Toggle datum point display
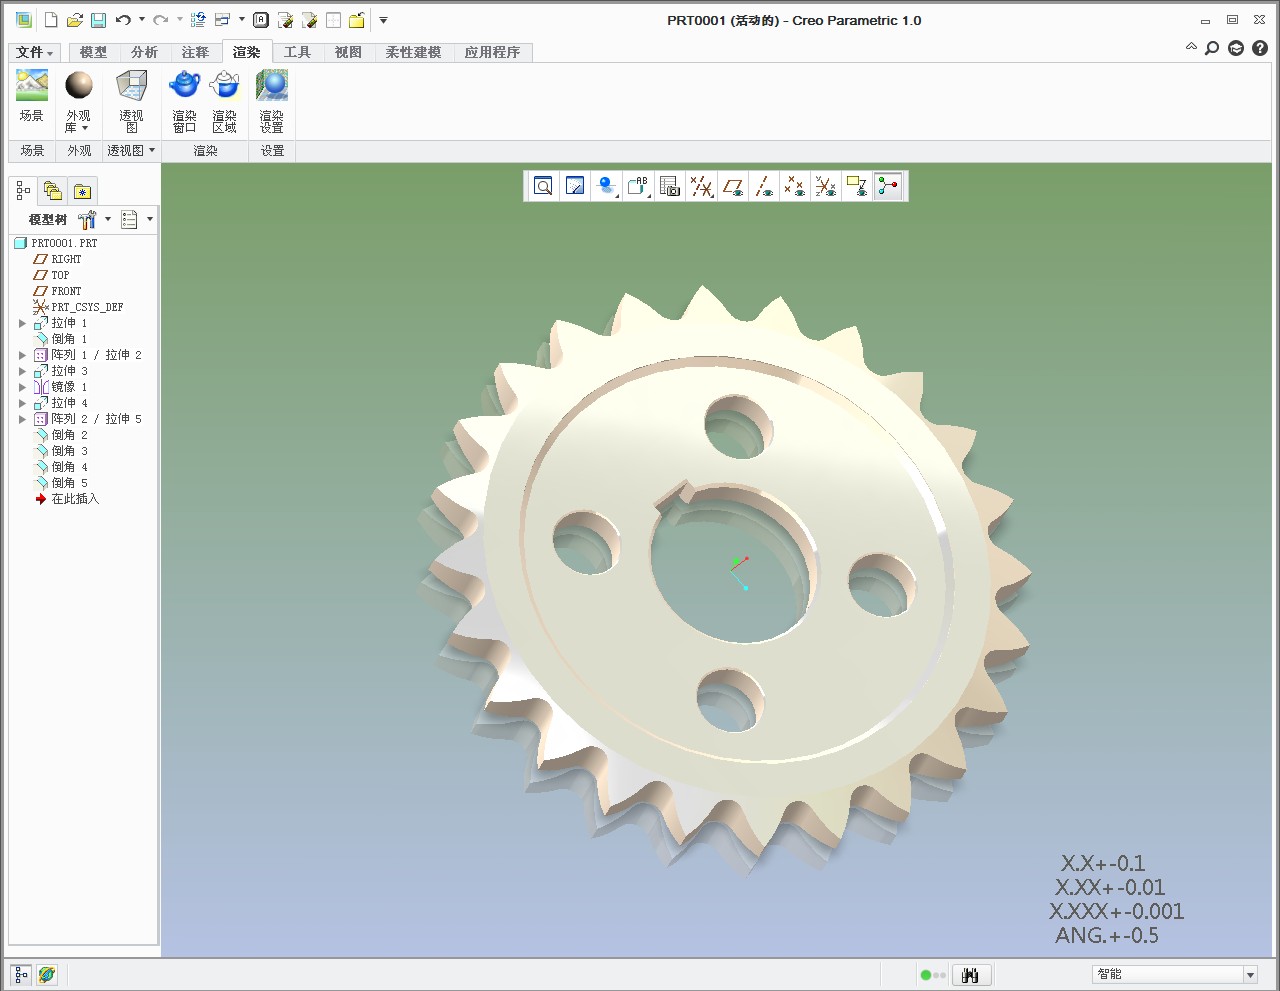 tap(795, 186)
